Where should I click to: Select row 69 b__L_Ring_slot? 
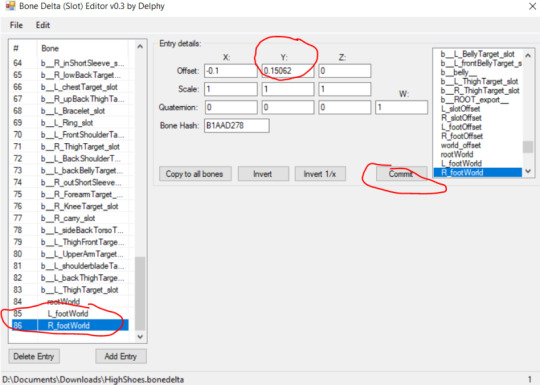coord(70,123)
